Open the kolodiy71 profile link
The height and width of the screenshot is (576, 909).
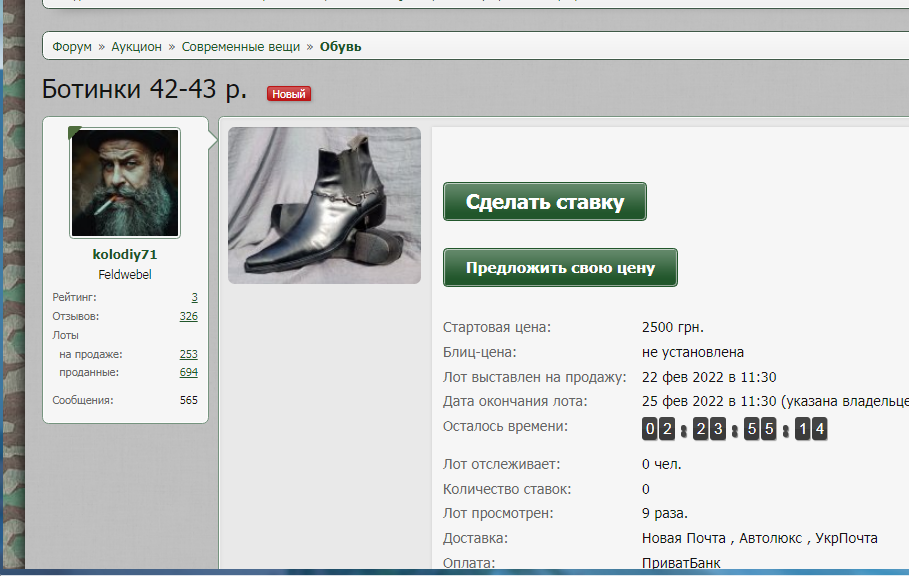pyautogui.click(x=125, y=254)
